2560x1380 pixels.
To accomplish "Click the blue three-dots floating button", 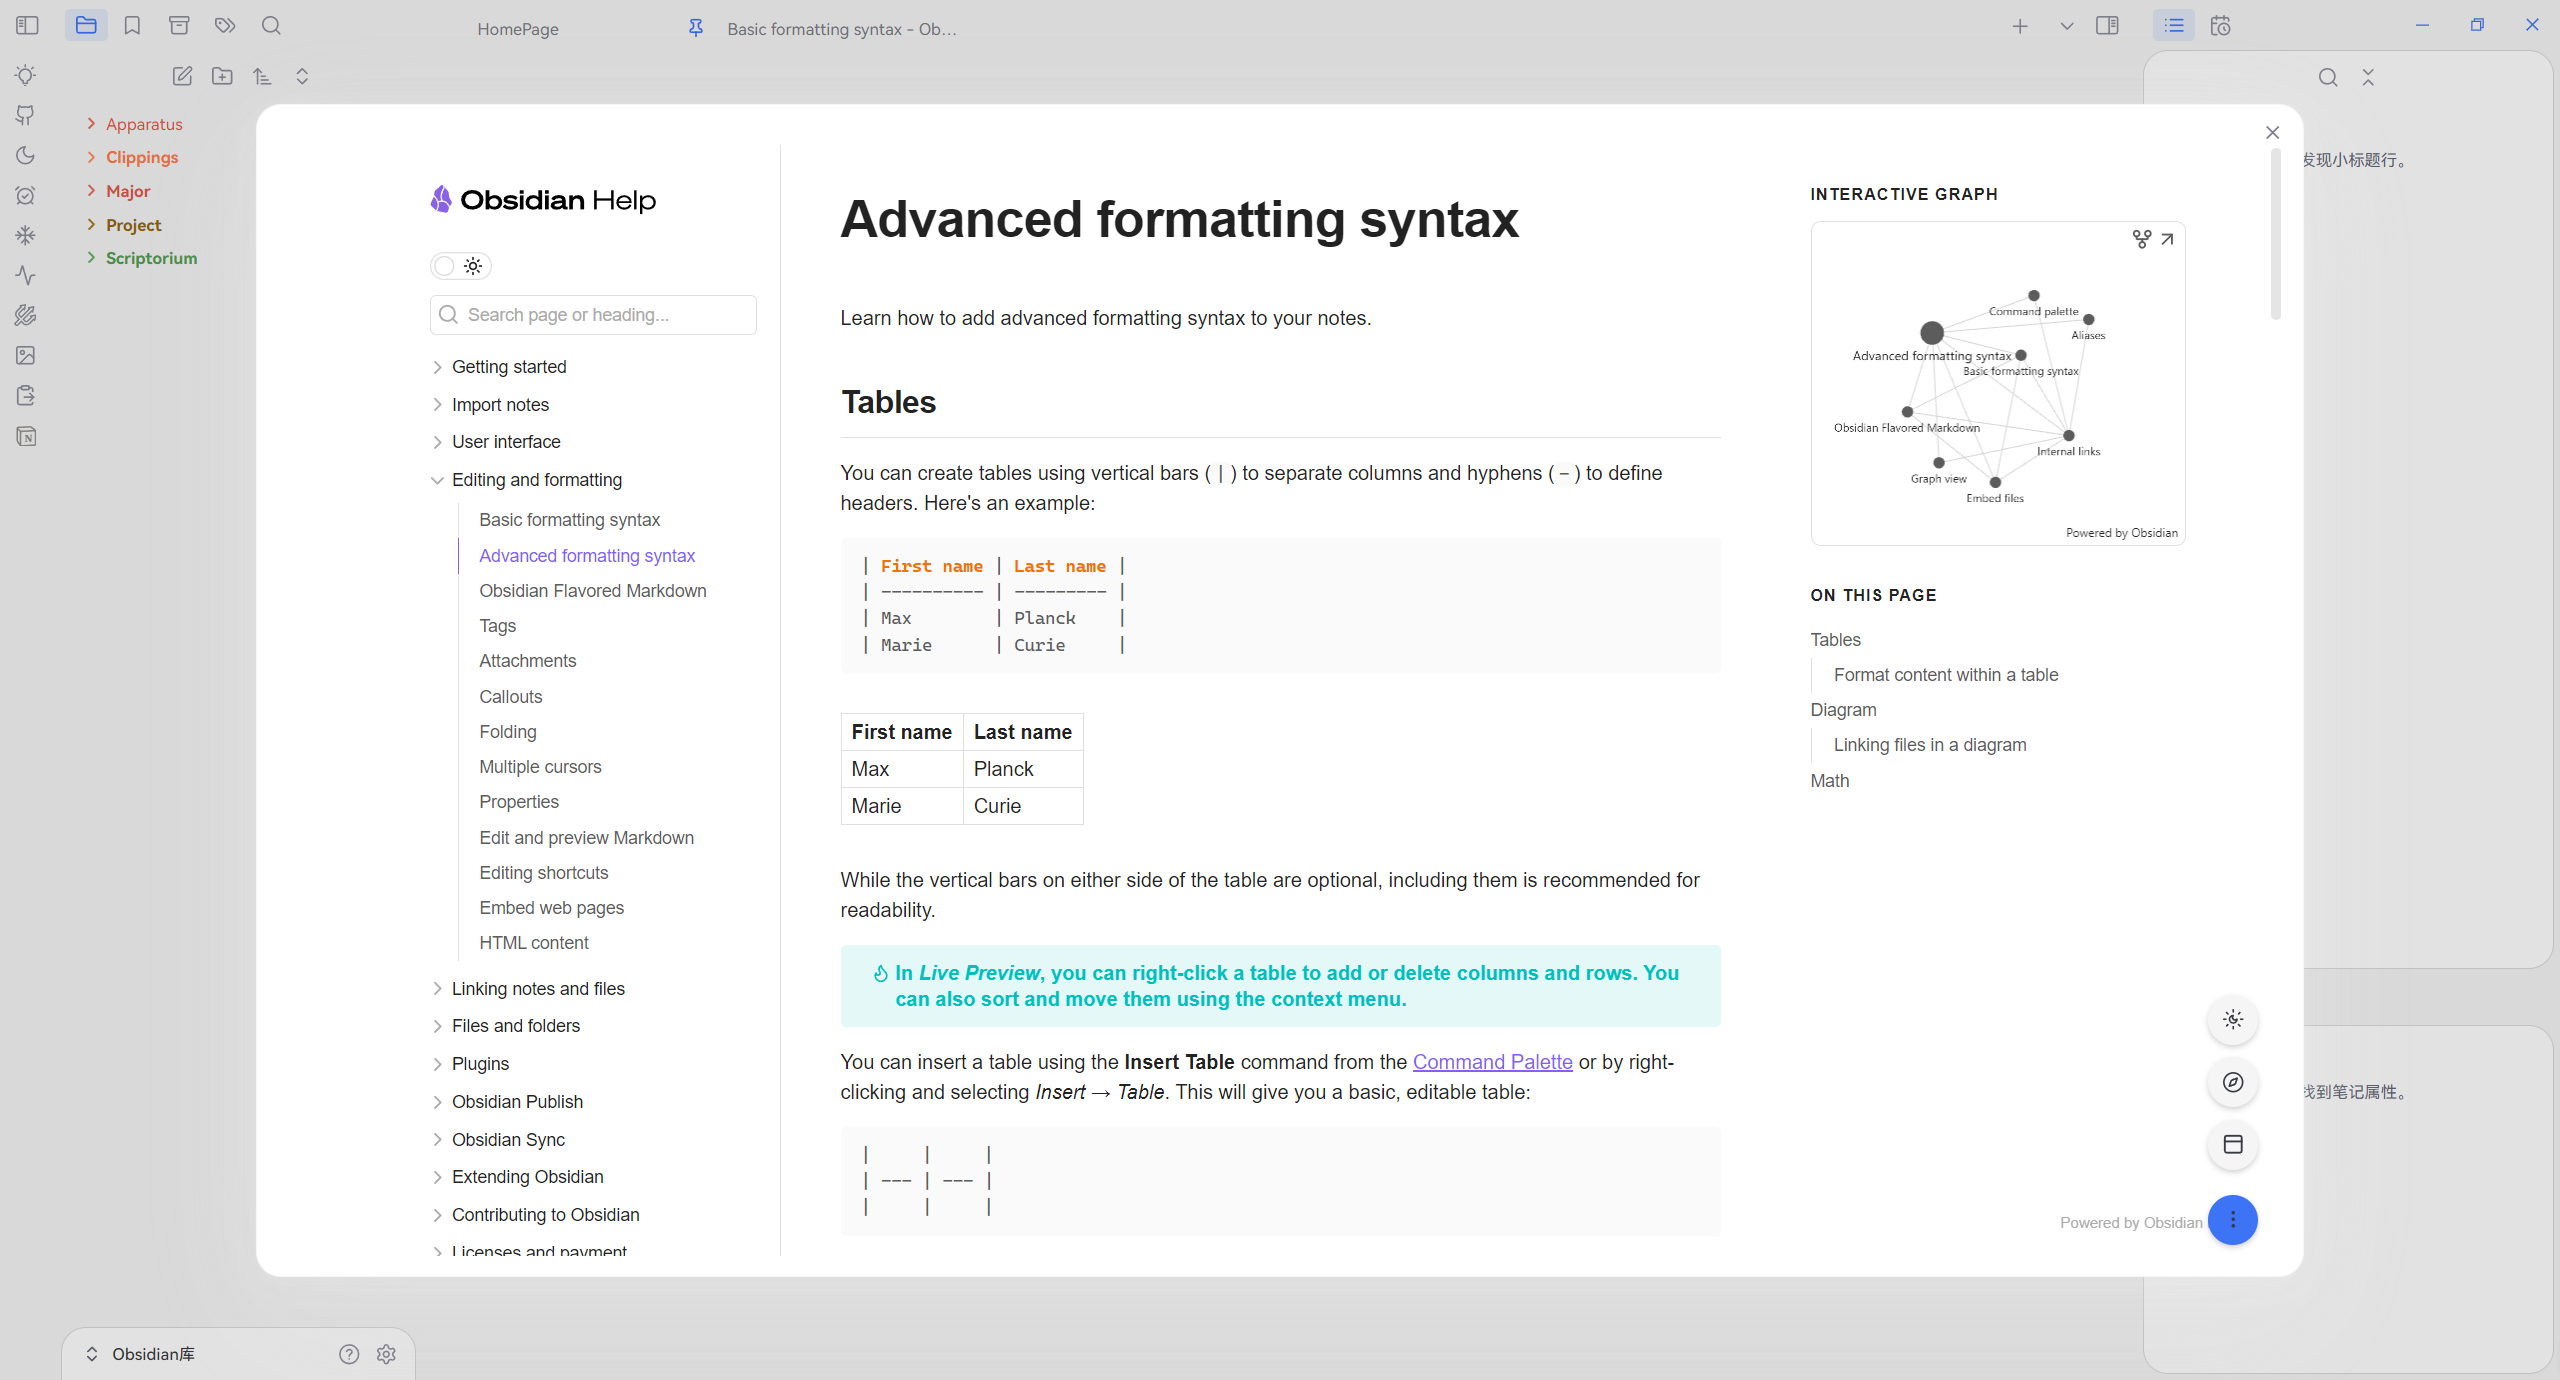I will [x=2233, y=1220].
